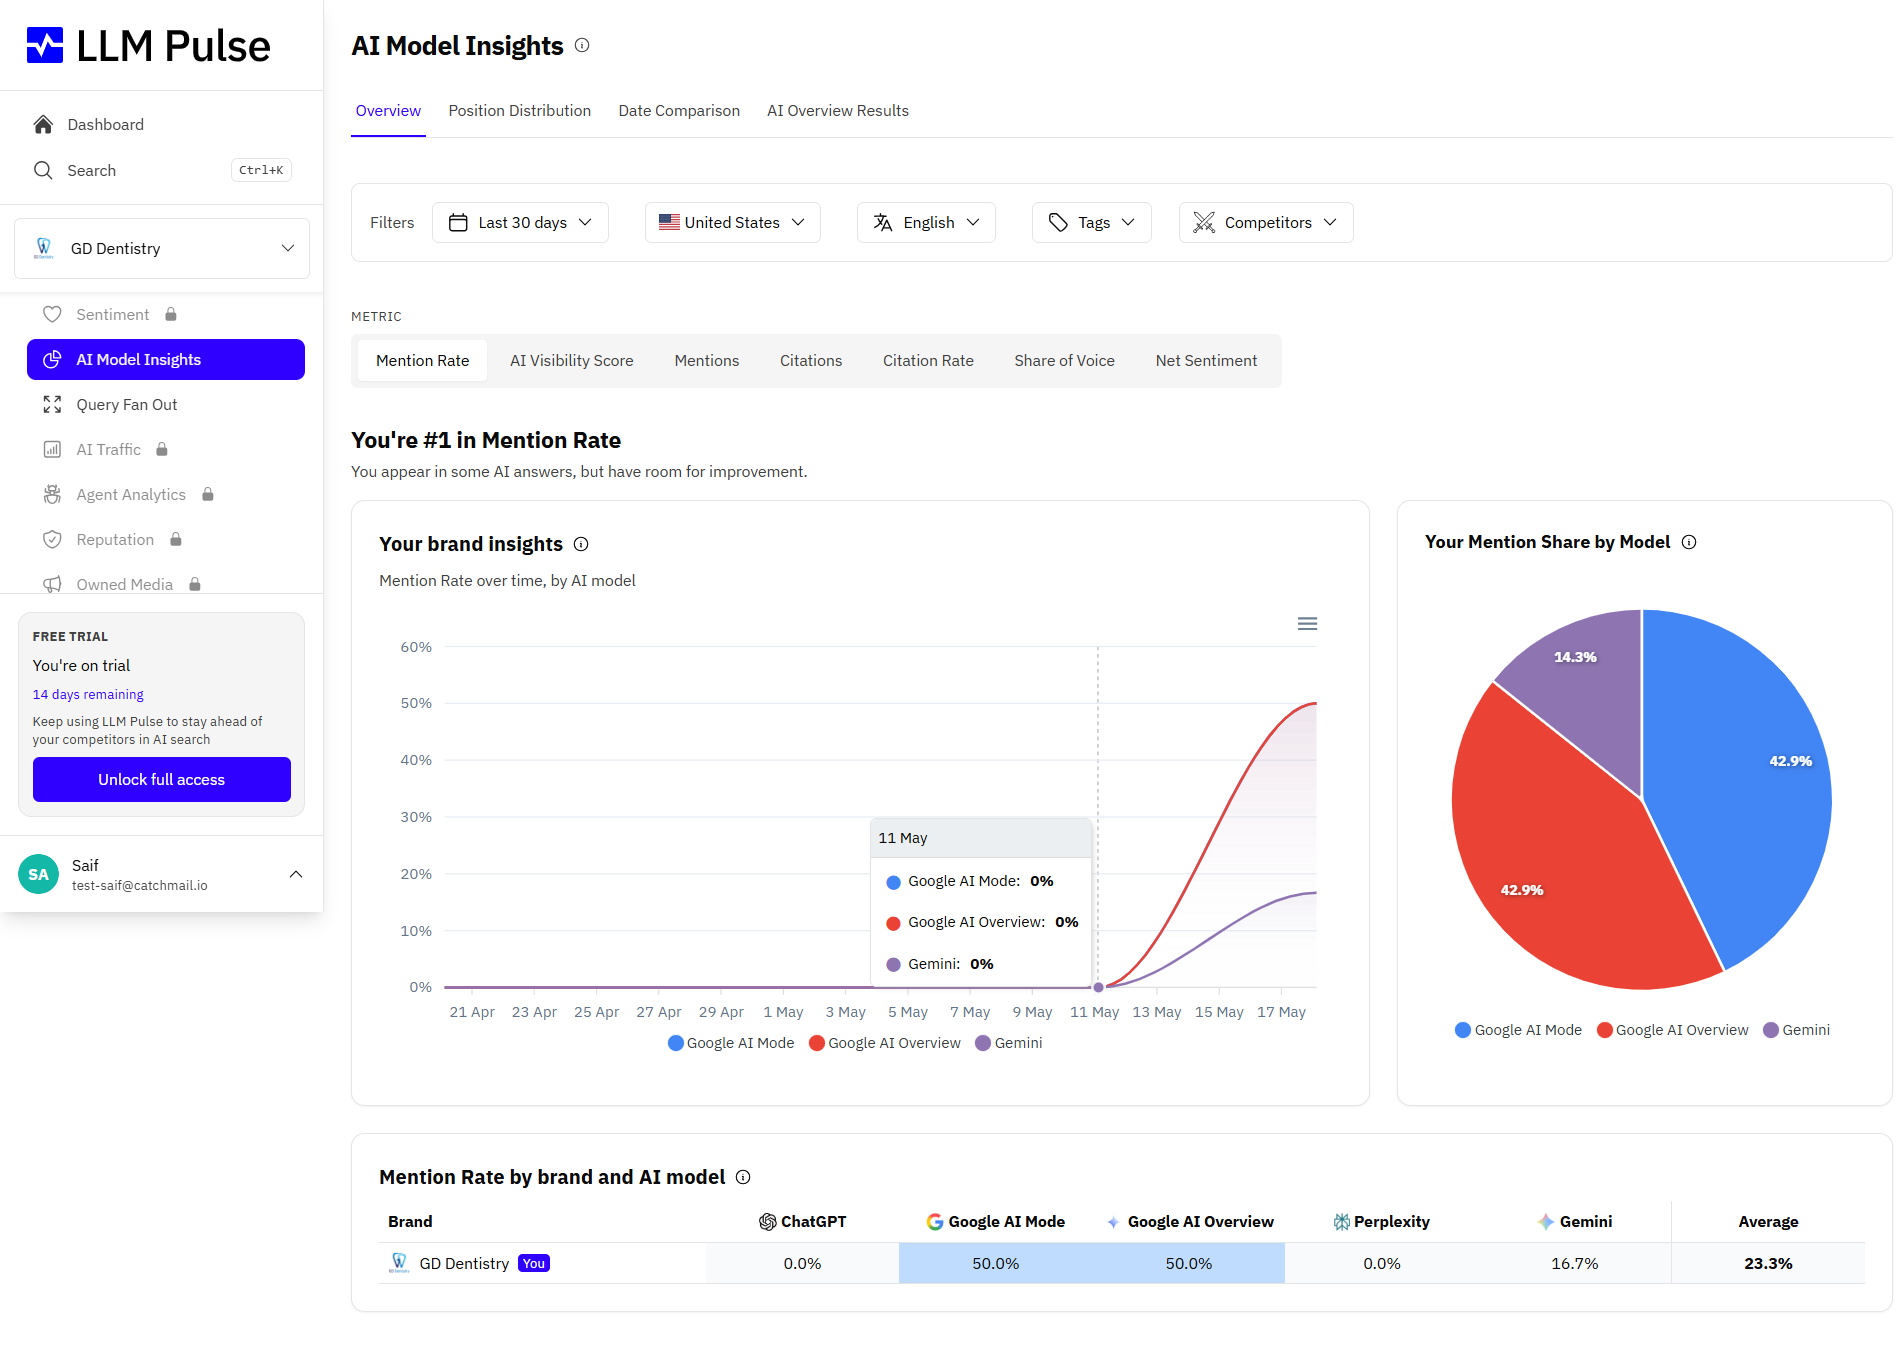Click the Owned Media megaphone icon

52,584
